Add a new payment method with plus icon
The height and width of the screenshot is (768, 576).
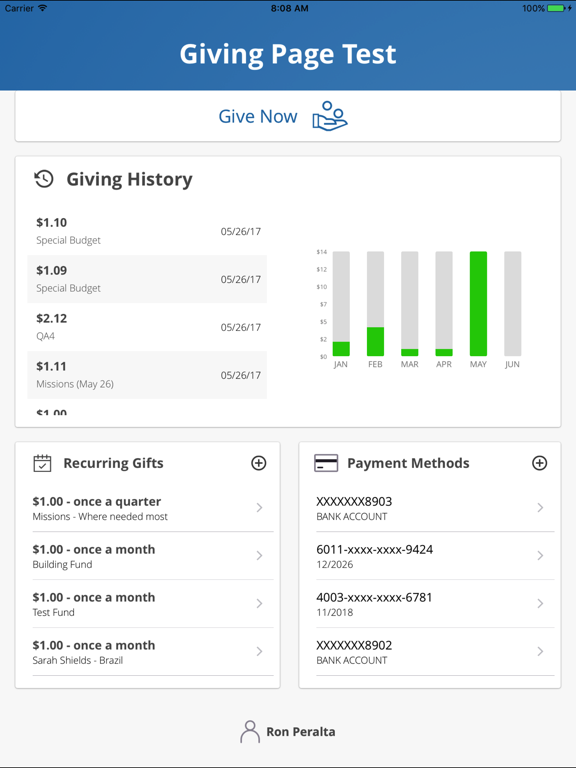539,463
